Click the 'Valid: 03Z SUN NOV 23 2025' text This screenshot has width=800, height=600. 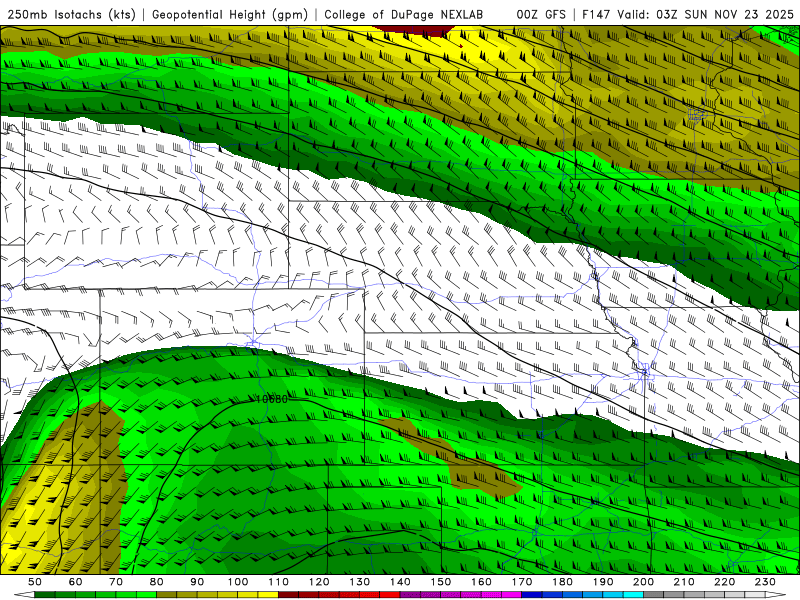[x=706, y=14]
